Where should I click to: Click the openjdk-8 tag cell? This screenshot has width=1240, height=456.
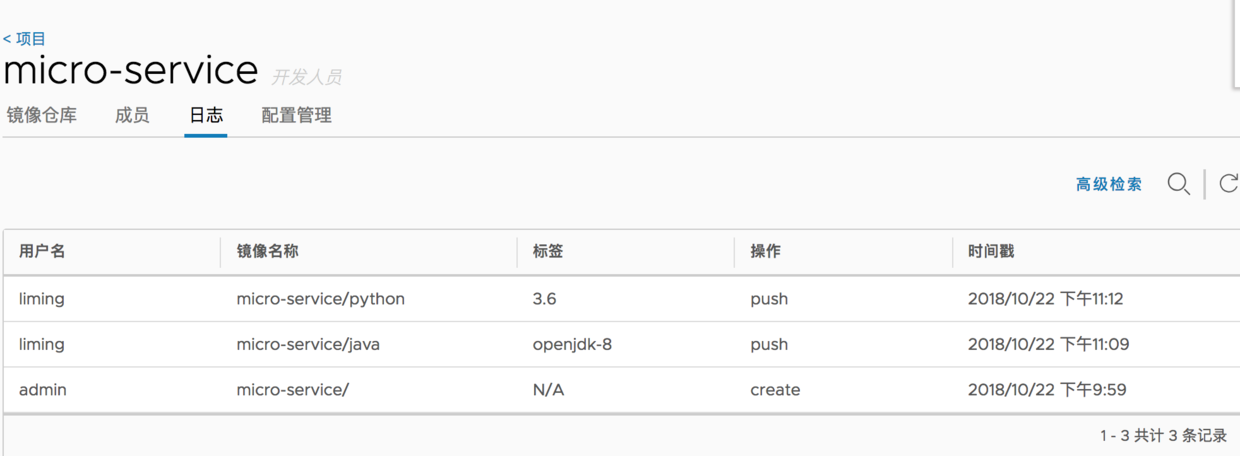coord(572,344)
